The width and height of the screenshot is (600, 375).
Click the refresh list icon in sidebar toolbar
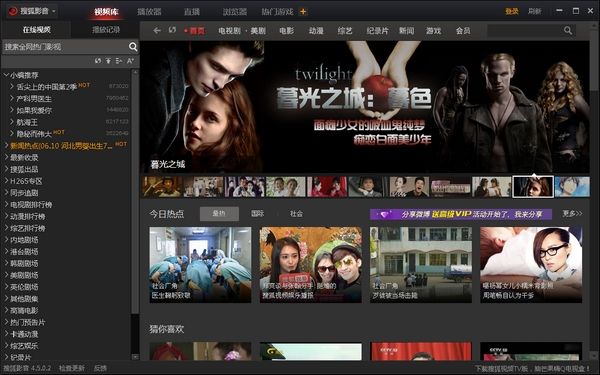click(x=98, y=61)
